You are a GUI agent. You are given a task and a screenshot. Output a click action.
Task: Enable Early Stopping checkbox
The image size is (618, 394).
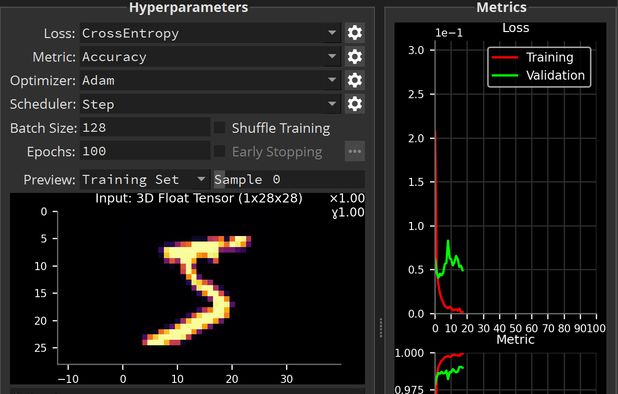tap(220, 151)
